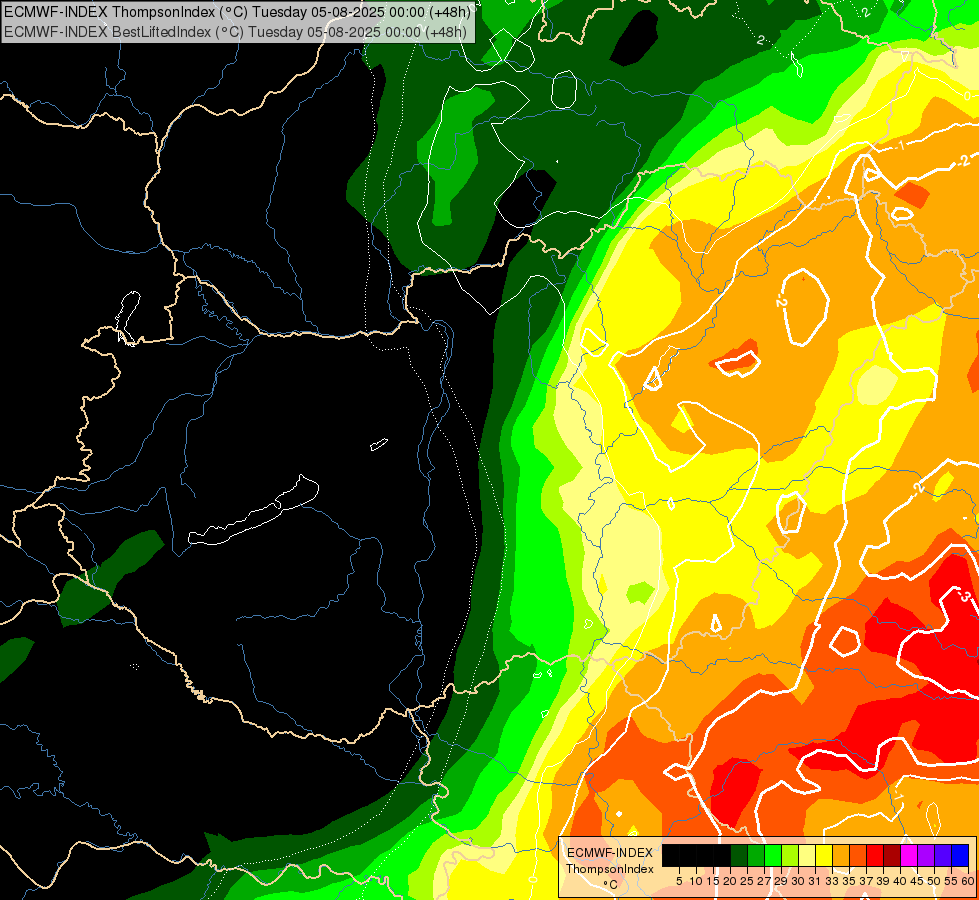Pick the bright red 37–39 legend swatch
979x900 pixels.
pyautogui.click(x=875, y=855)
